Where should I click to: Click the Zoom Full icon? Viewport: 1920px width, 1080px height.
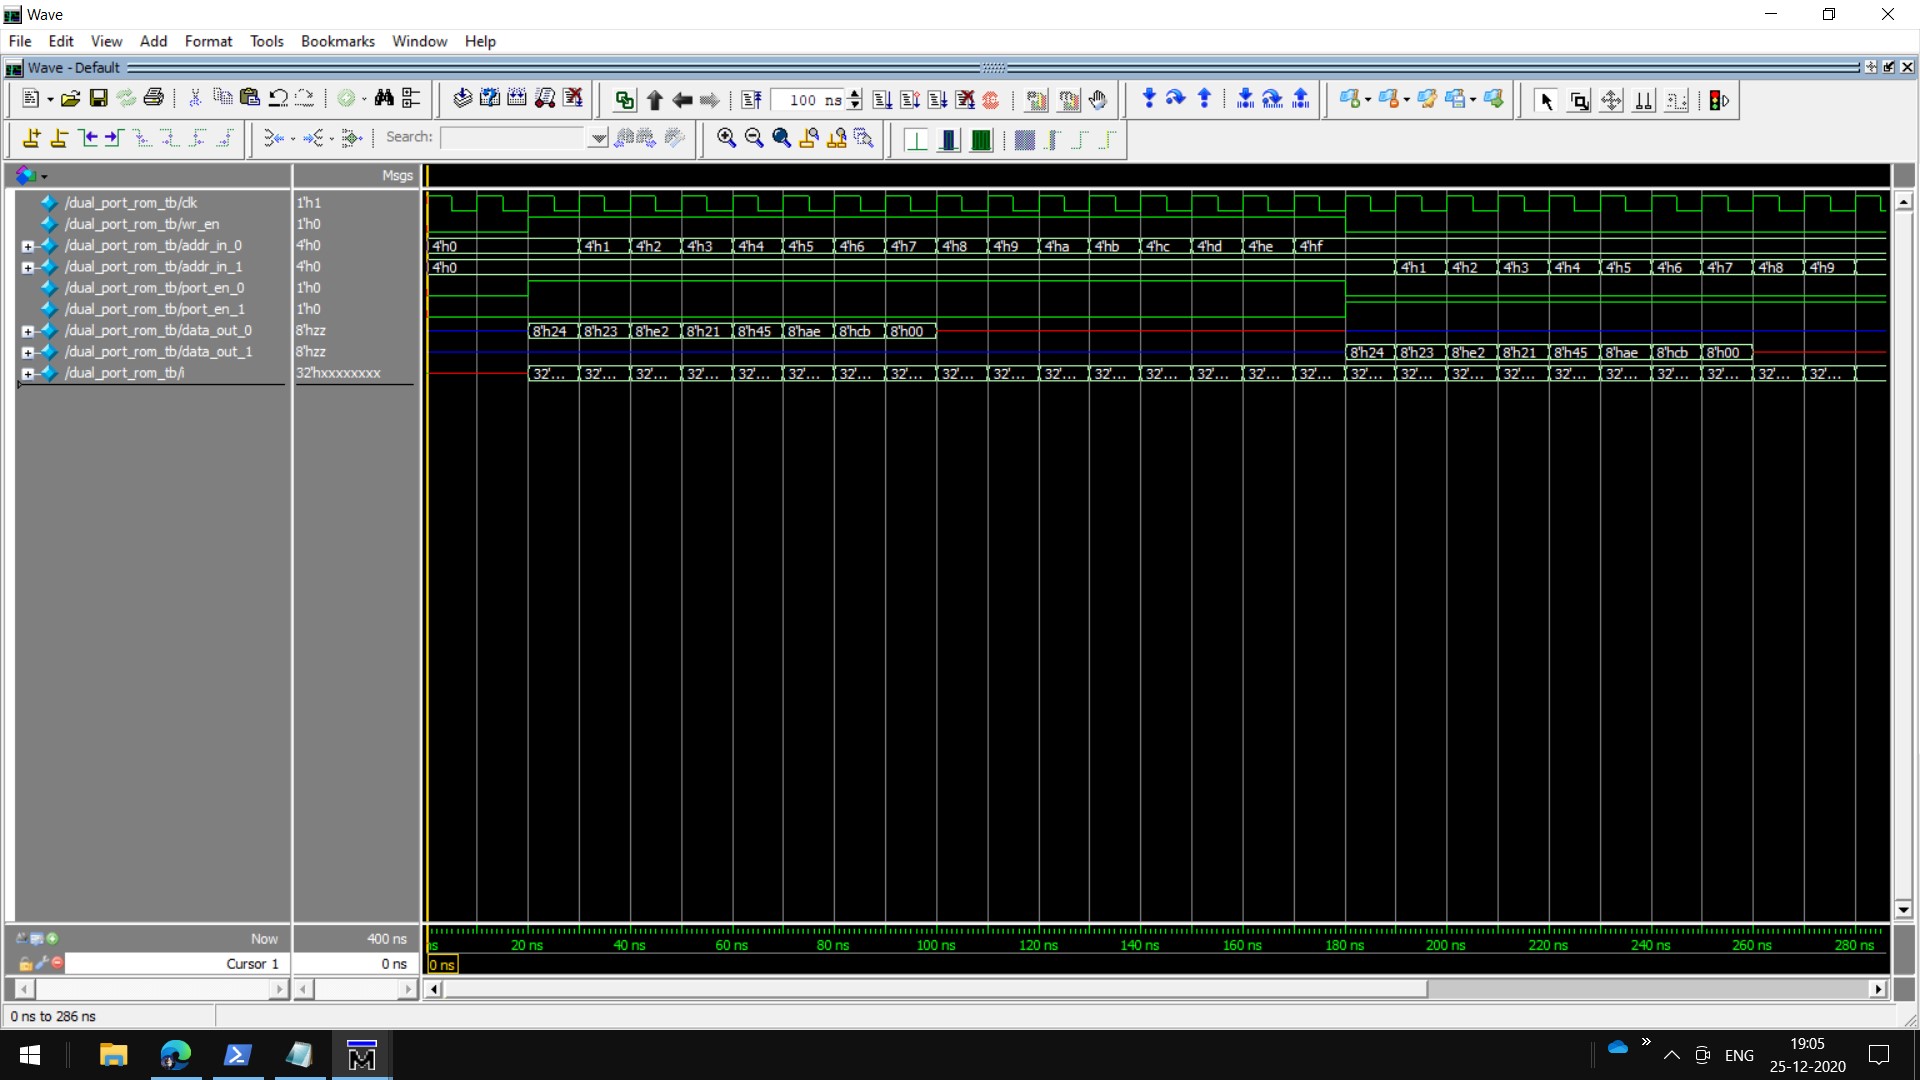[x=782, y=138]
